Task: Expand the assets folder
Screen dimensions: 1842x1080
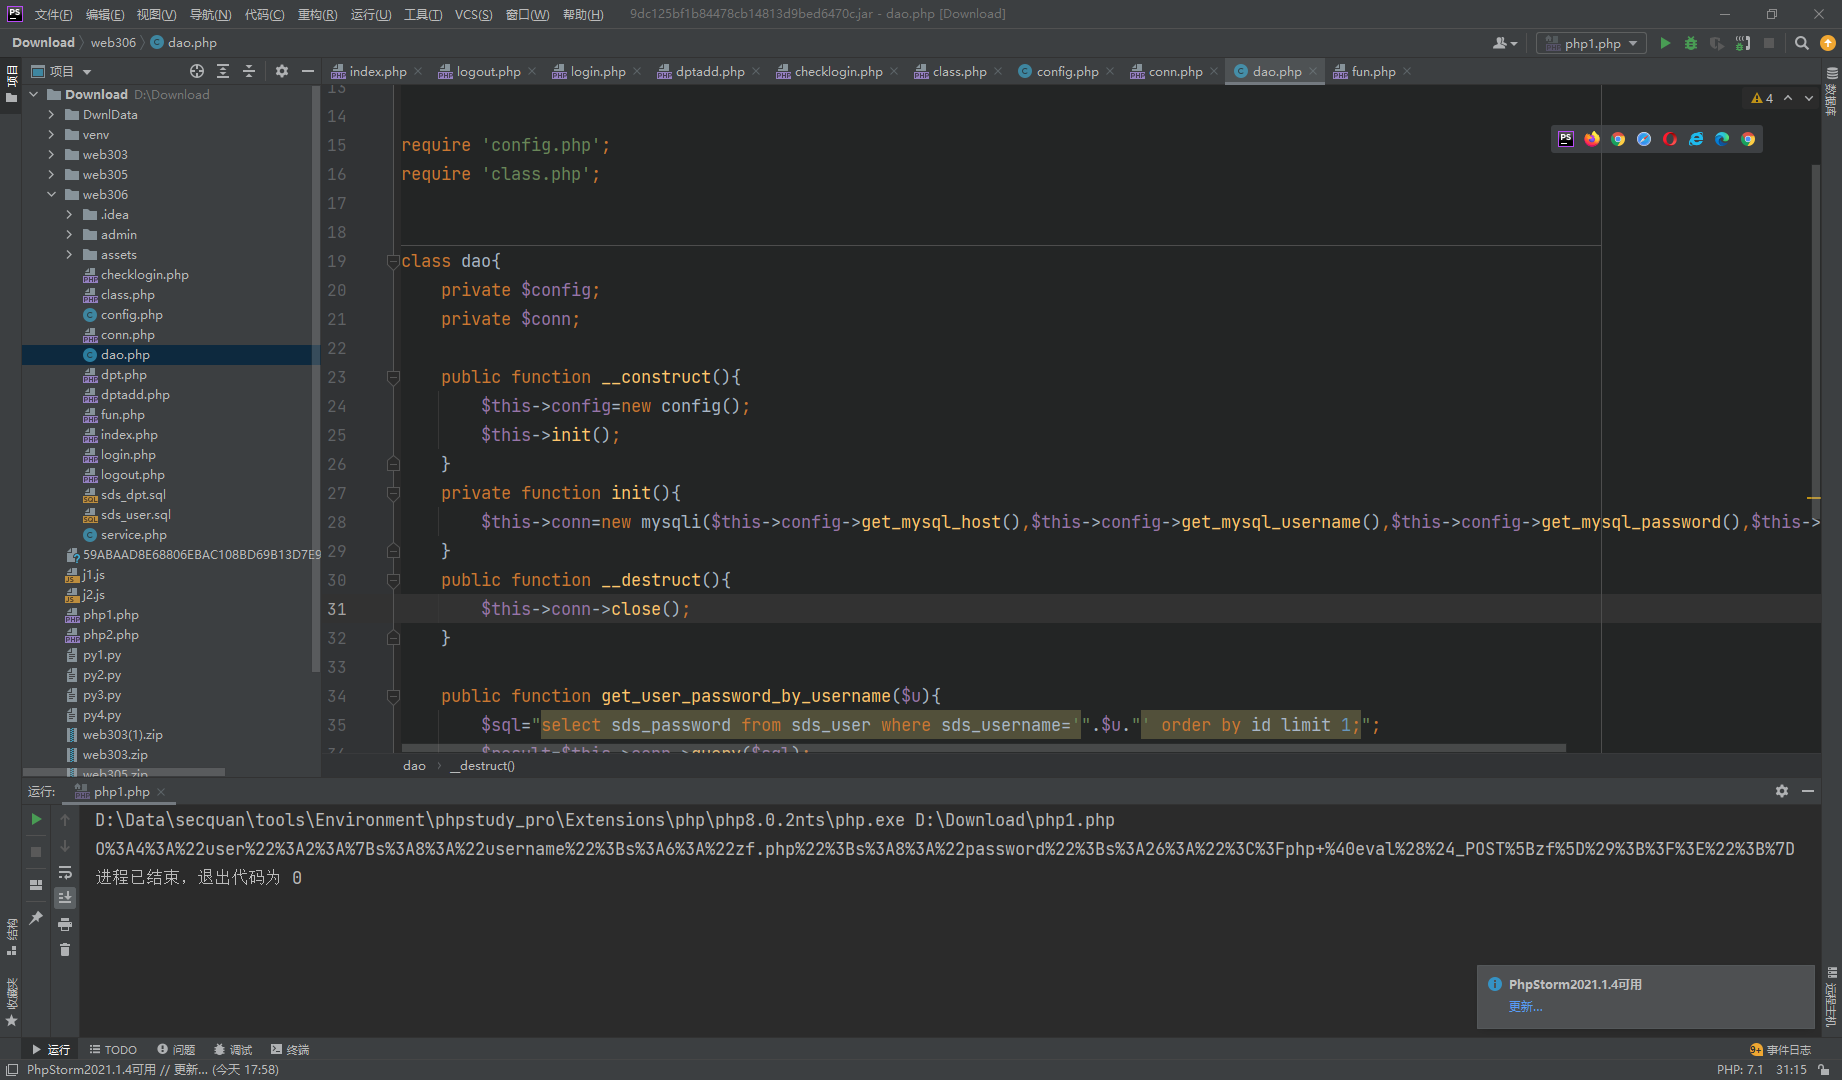Action: point(69,255)
